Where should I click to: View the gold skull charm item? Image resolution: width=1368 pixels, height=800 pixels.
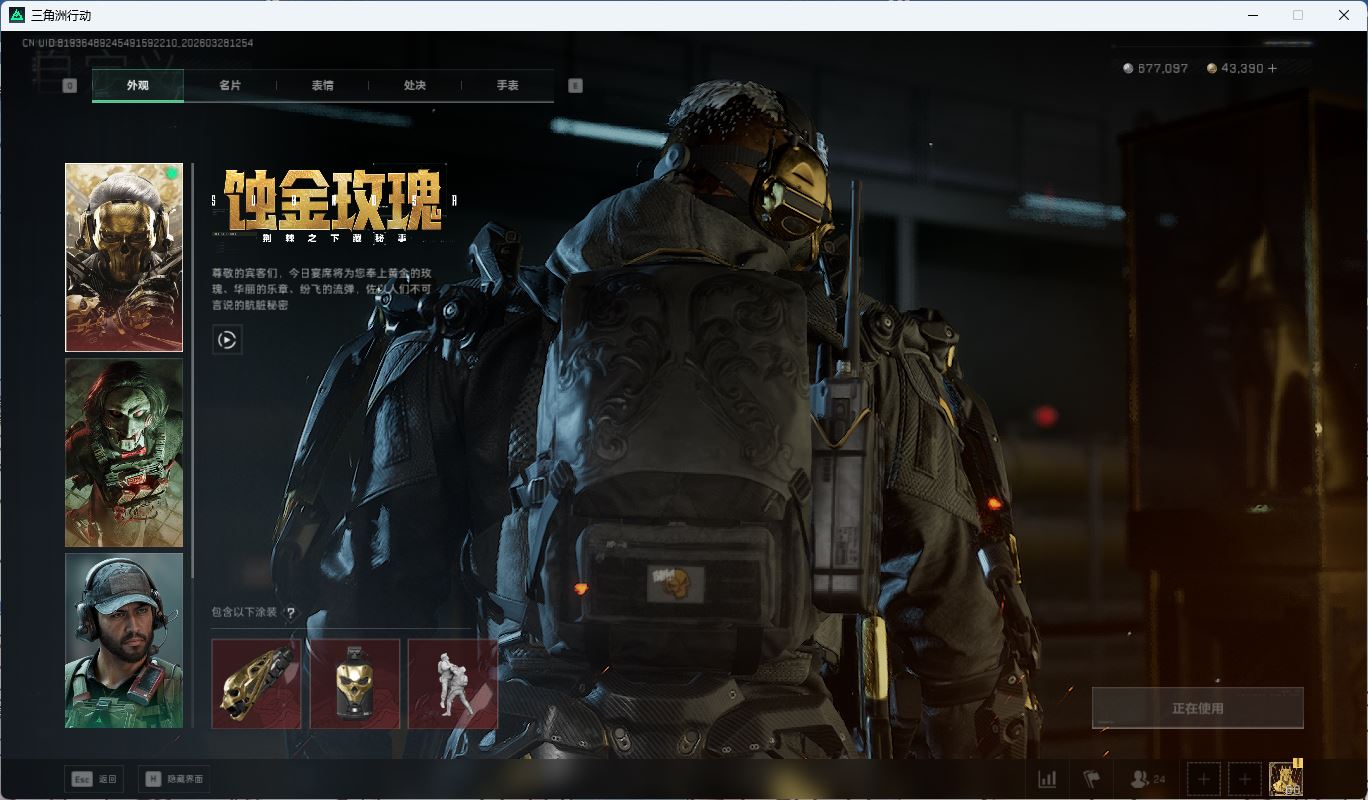355,684
